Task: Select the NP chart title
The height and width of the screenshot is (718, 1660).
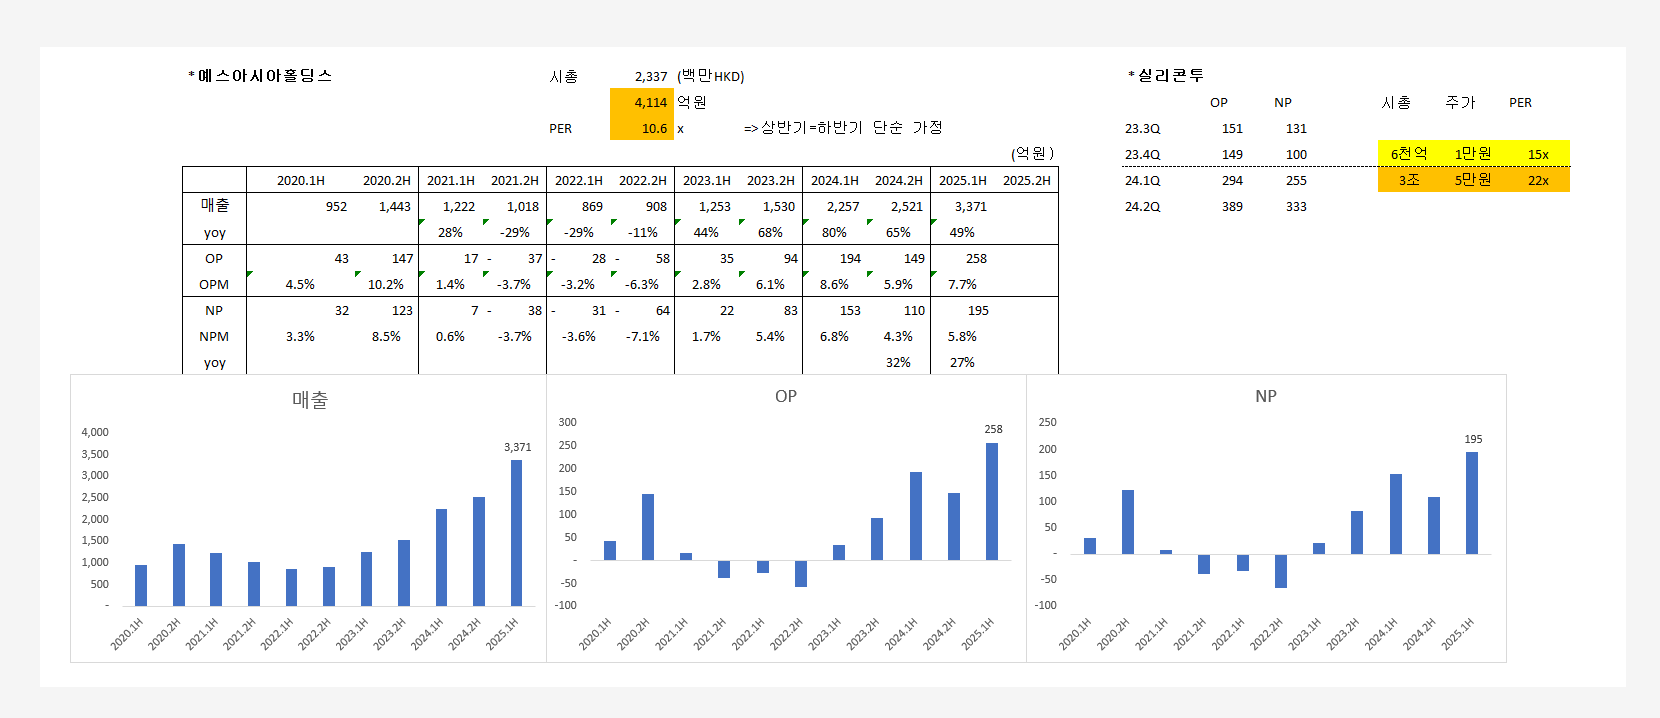Action: click(x=1266, y=396)
